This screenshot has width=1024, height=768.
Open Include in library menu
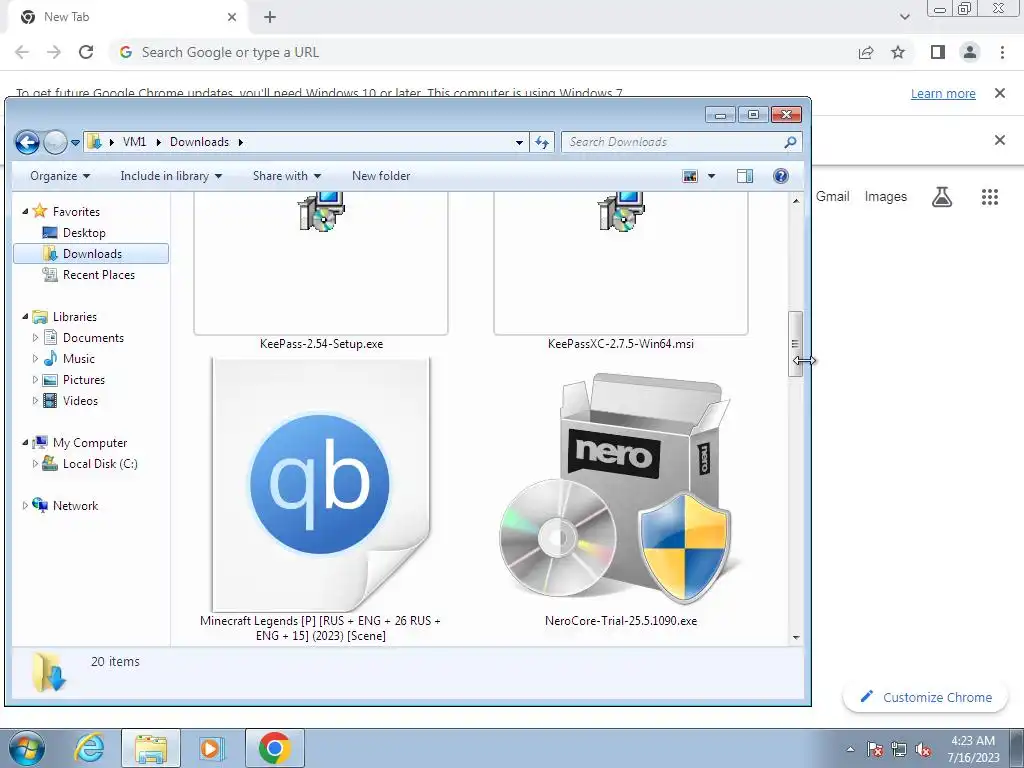pos(171,176)
